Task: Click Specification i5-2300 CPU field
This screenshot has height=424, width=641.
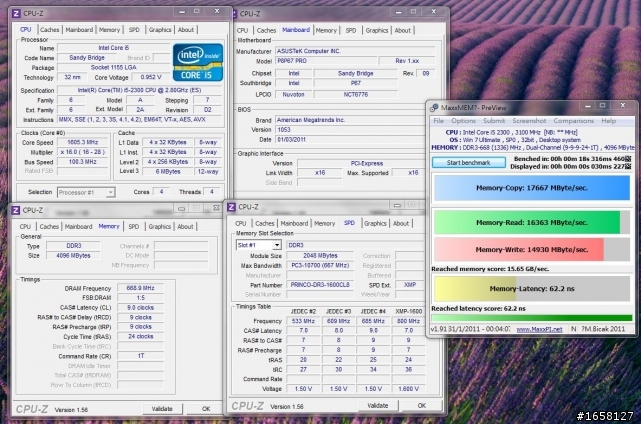Action: [x=139, y=90]
